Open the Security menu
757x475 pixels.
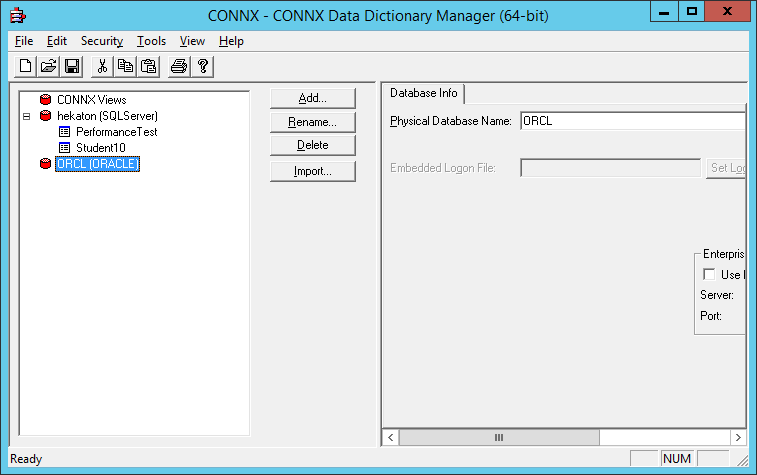102,41
